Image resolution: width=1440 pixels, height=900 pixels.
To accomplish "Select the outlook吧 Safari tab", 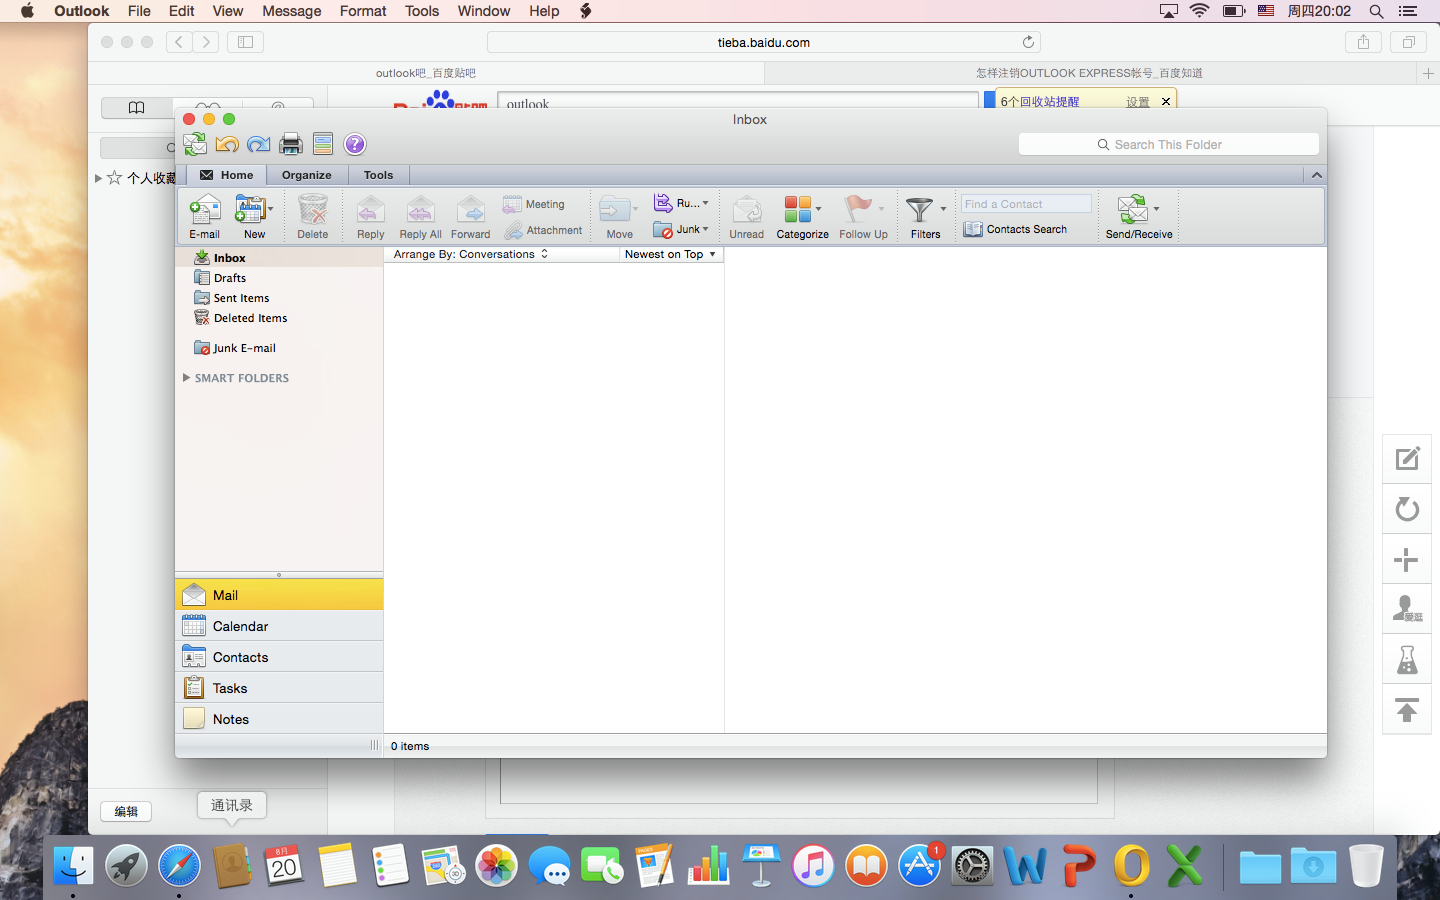I will (426, 73).
